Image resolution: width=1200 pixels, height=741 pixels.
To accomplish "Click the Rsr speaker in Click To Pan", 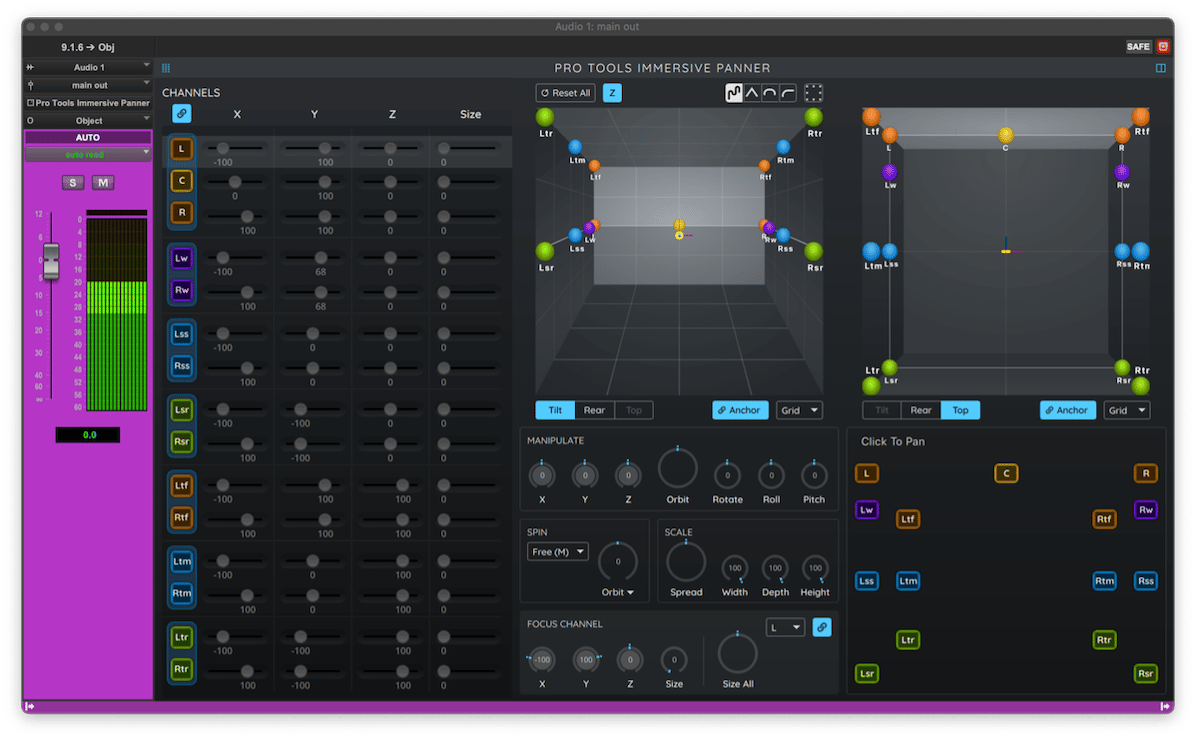I will [1146, 673].
